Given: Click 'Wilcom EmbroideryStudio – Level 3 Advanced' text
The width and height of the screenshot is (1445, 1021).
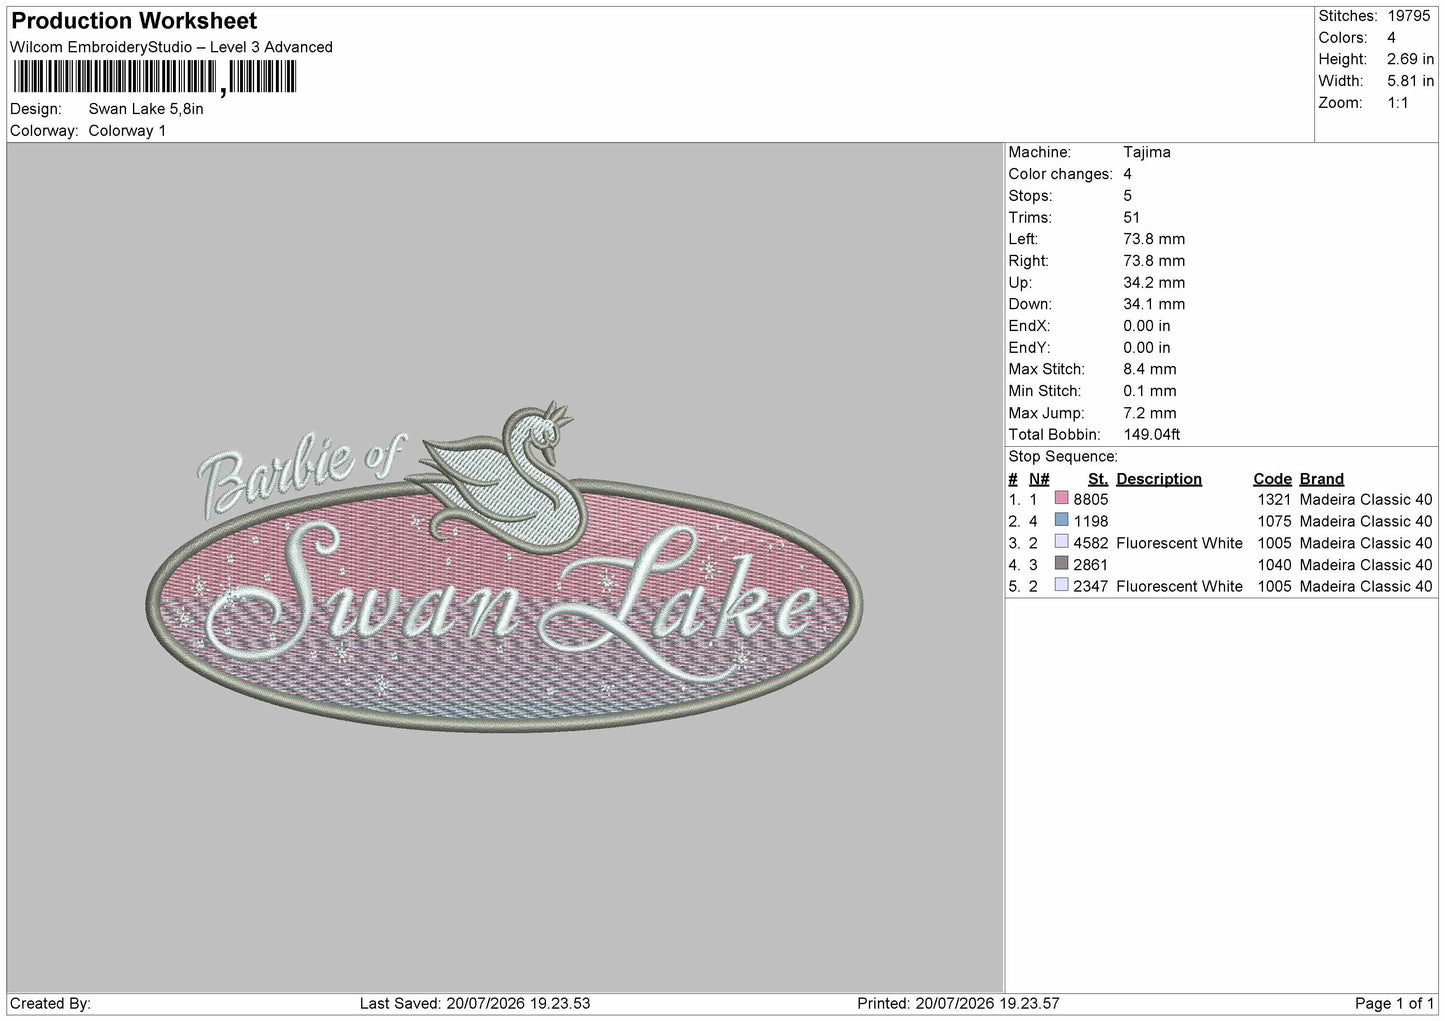Looking at the screenshot, I should tap(171, 47).
